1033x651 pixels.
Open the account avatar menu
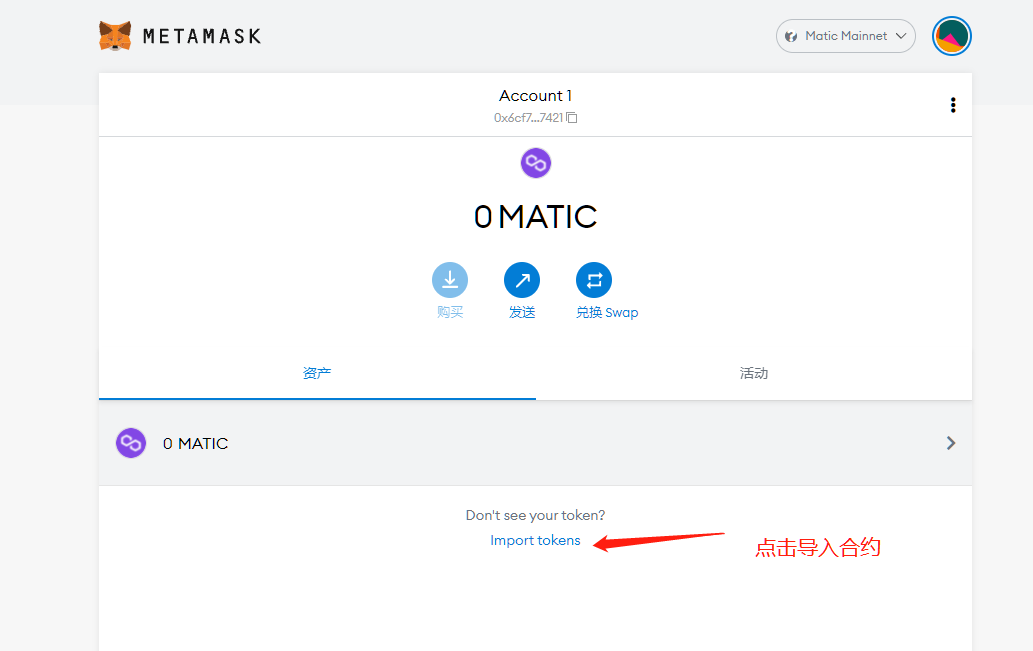pyautogui.click(x=951, y=36)
